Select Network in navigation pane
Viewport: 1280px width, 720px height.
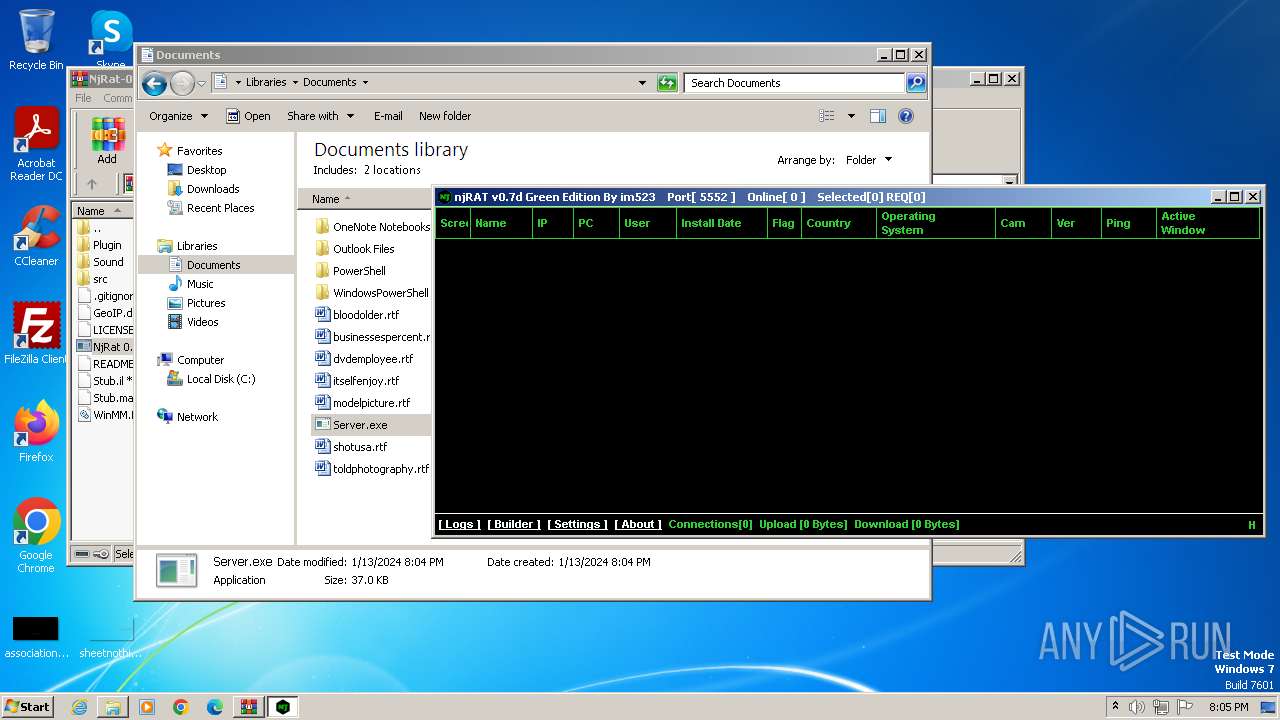pyautogui.click(x=187, y=417)
